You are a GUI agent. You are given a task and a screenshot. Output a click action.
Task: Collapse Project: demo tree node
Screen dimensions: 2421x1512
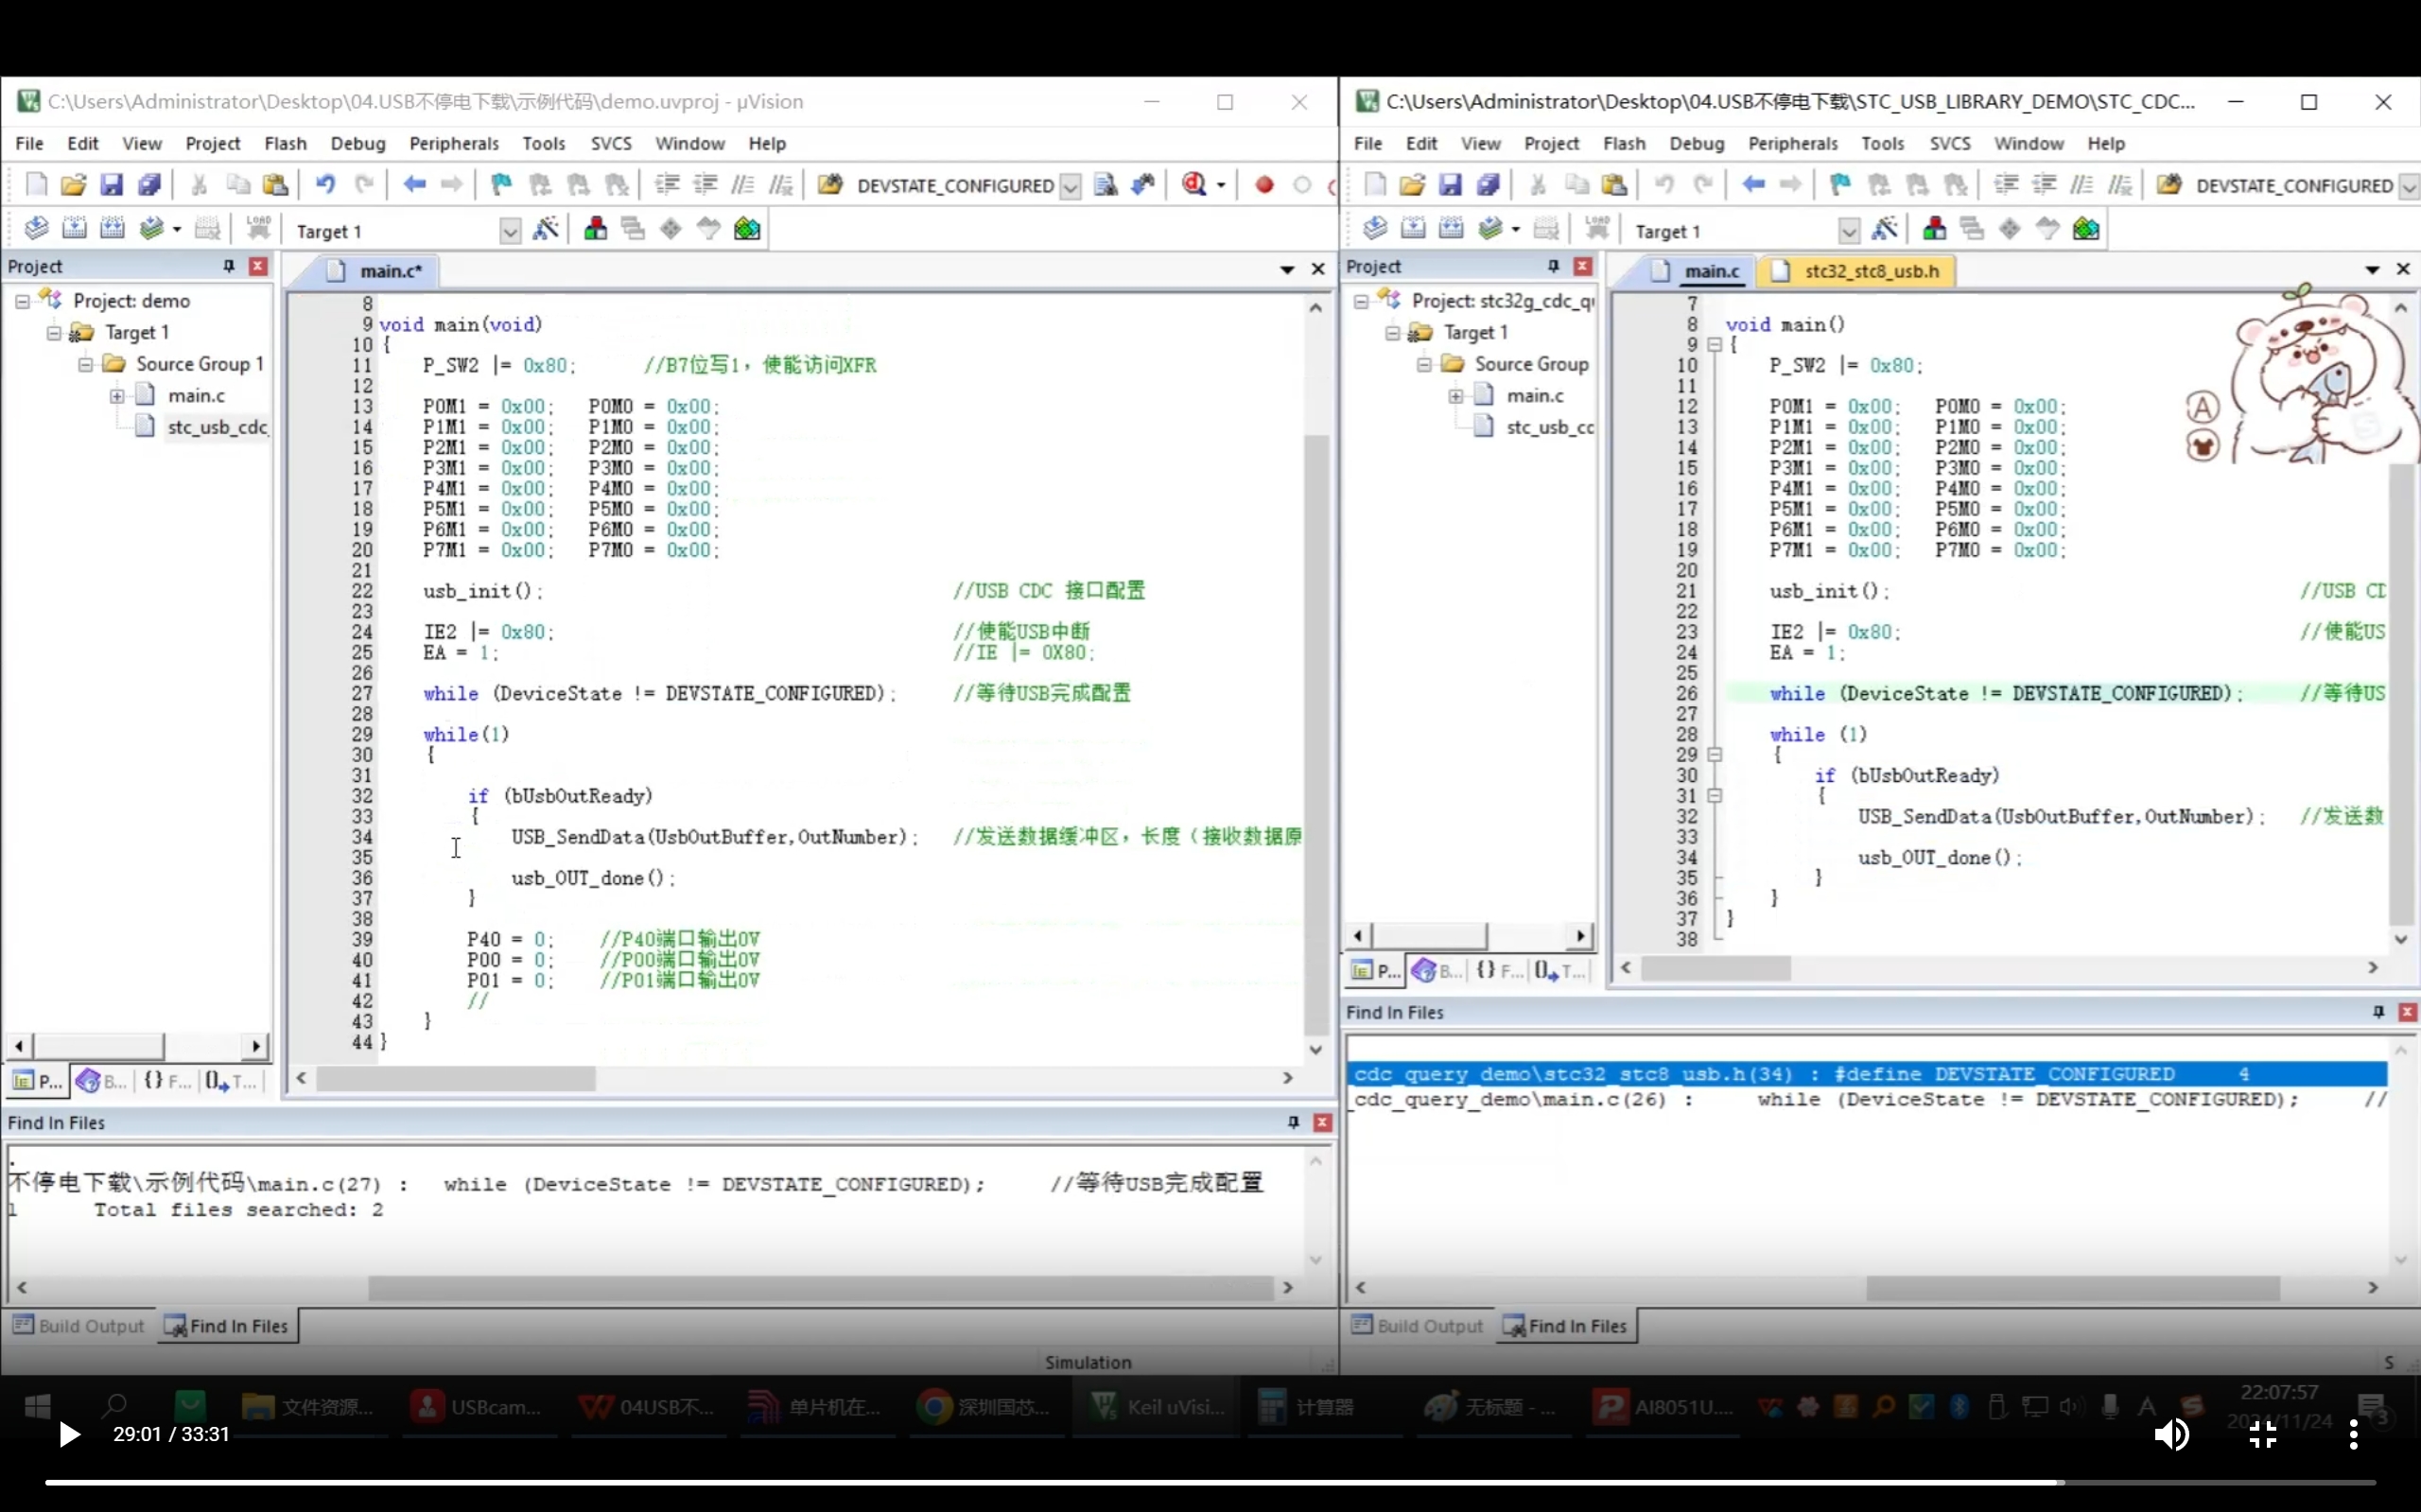(x=22, y=301)
